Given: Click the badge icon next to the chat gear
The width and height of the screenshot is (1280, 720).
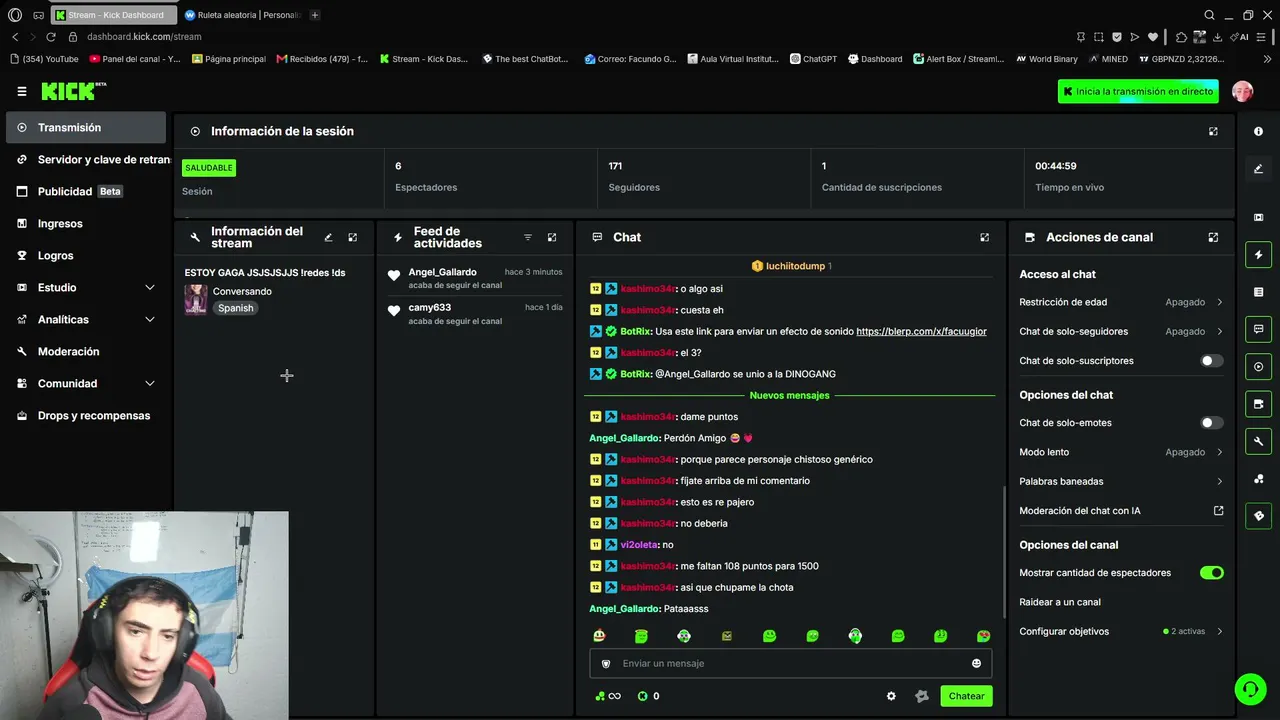Looking at the screenshot, I should [922, 696].
